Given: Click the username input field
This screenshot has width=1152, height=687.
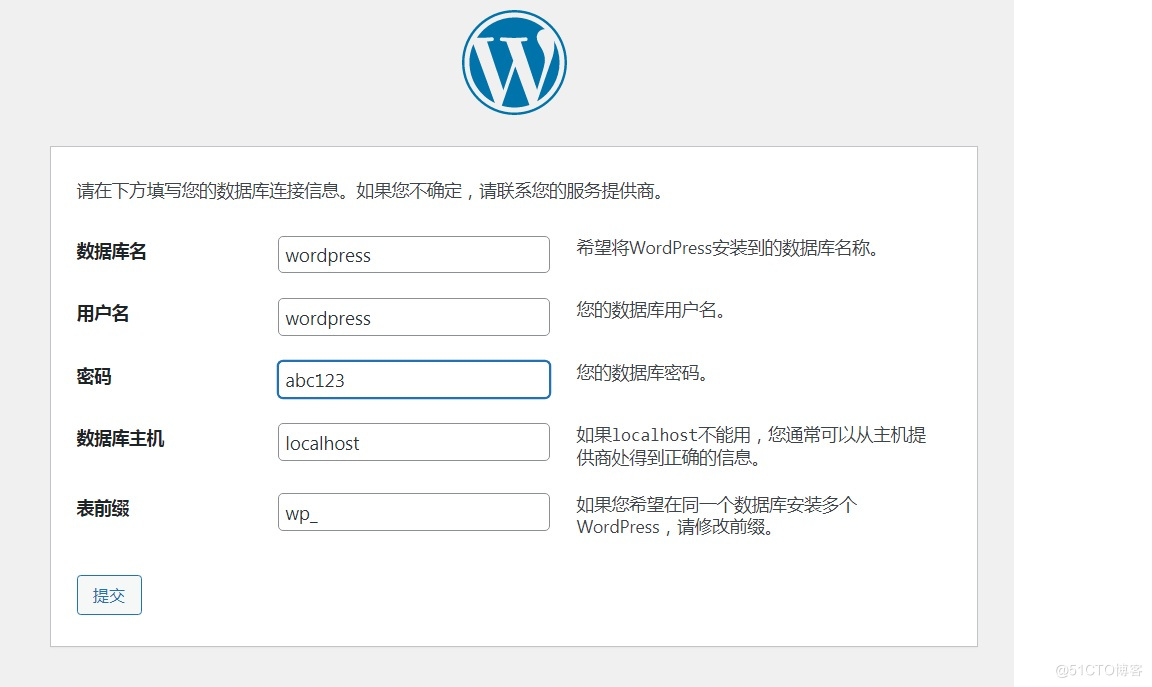Looking at the screenshot, I should point(414,317).
